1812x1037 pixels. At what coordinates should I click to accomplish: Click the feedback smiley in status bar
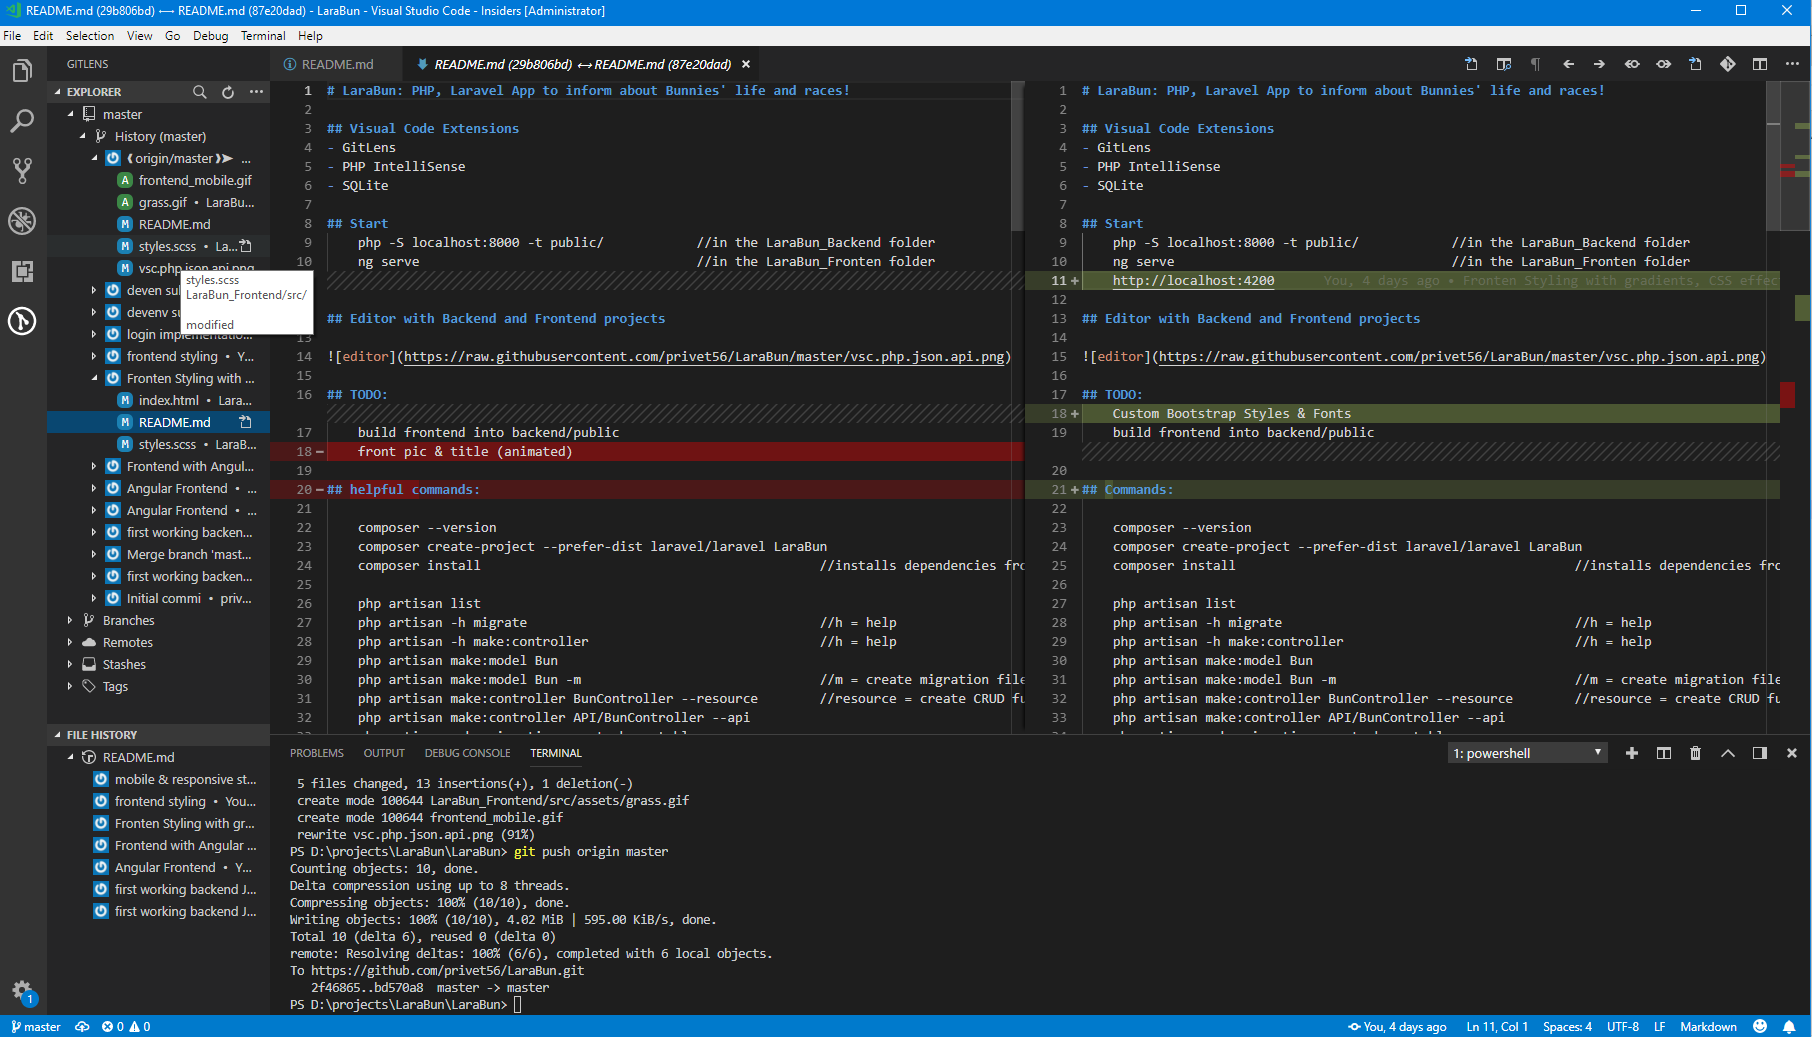pos(1760,1026)
